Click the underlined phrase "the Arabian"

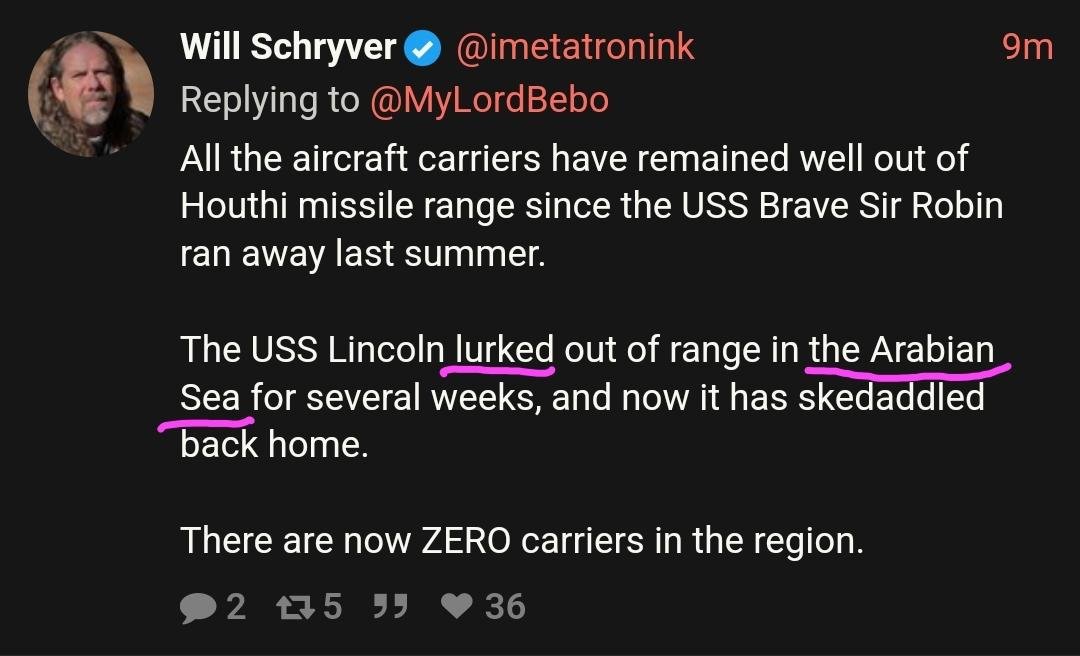pos(901,350)
